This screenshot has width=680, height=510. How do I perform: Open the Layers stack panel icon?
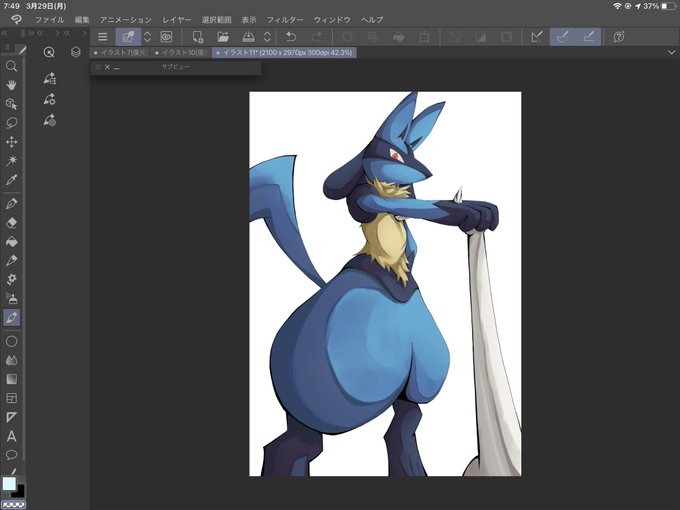click(x=76, y=52)
